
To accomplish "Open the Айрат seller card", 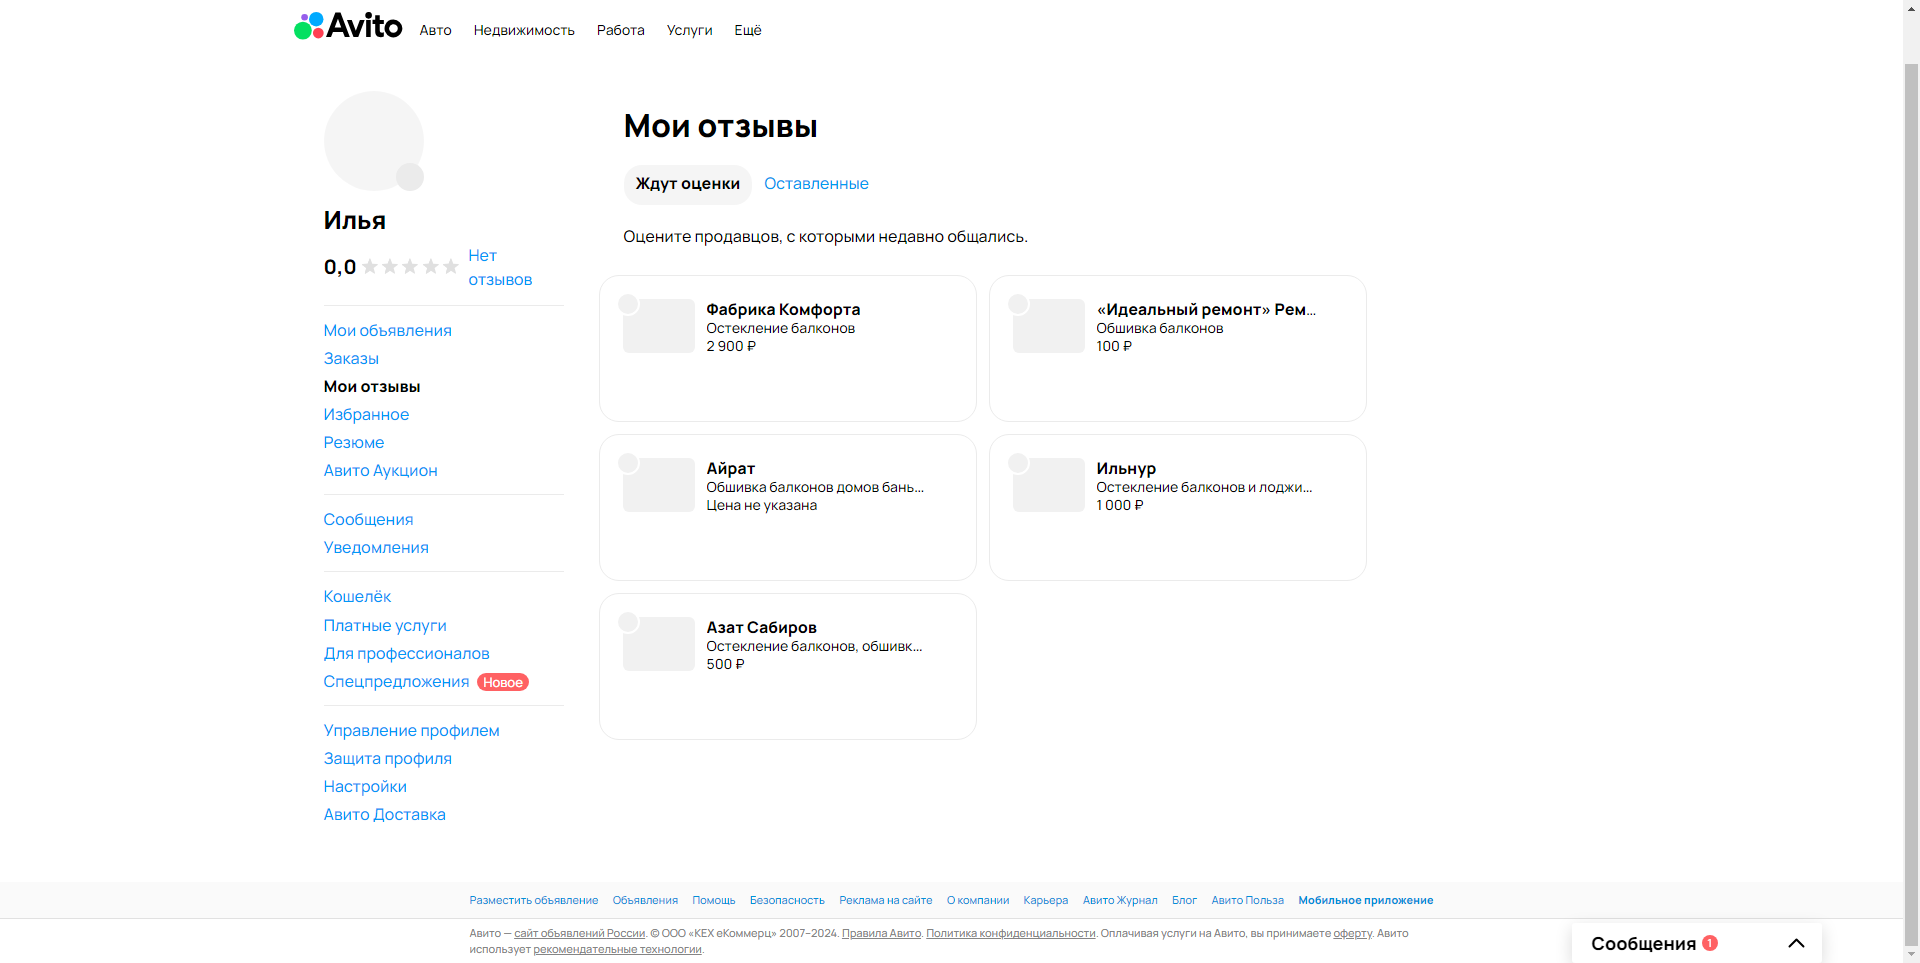I will tap(788, 507).
